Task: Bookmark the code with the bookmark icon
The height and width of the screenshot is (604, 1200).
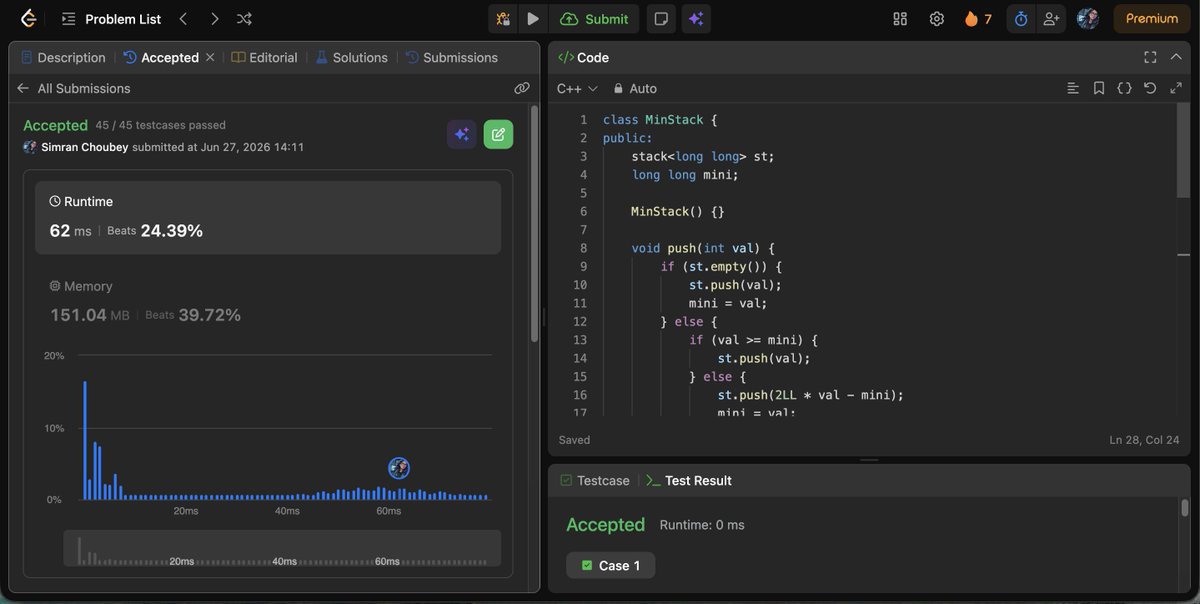Action: [1099, 89]
